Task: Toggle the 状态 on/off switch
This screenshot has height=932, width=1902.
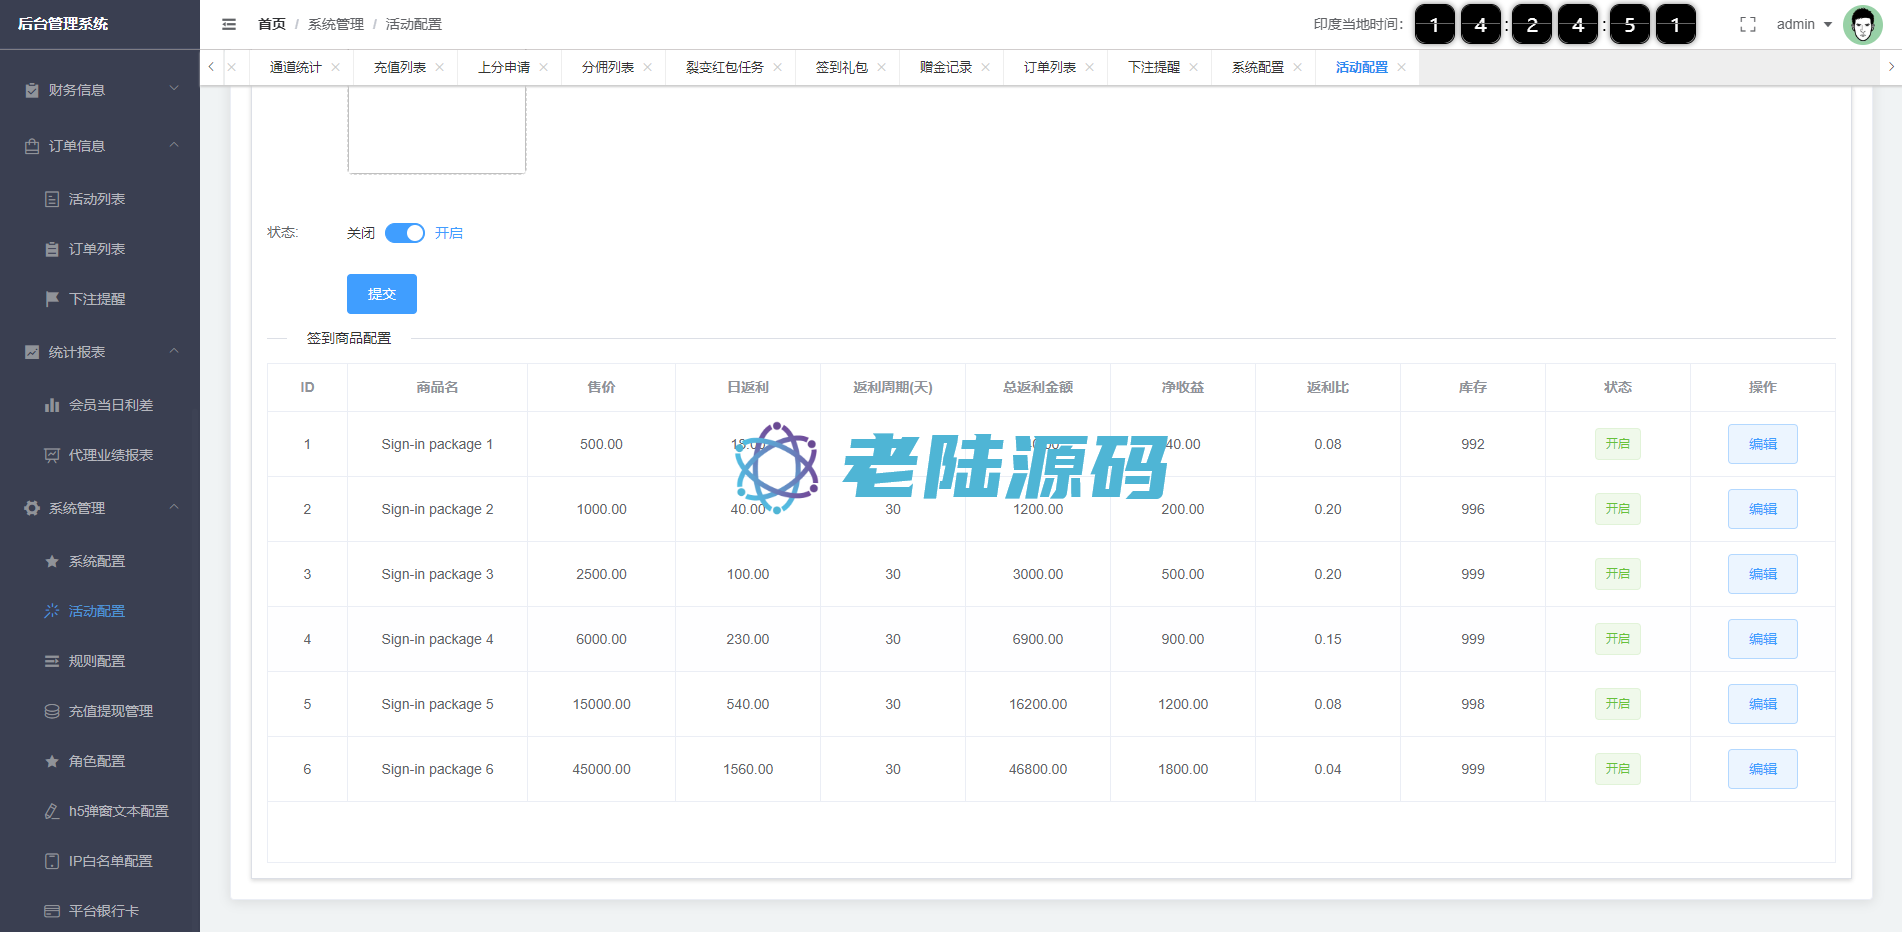Action: pos(405,233)
